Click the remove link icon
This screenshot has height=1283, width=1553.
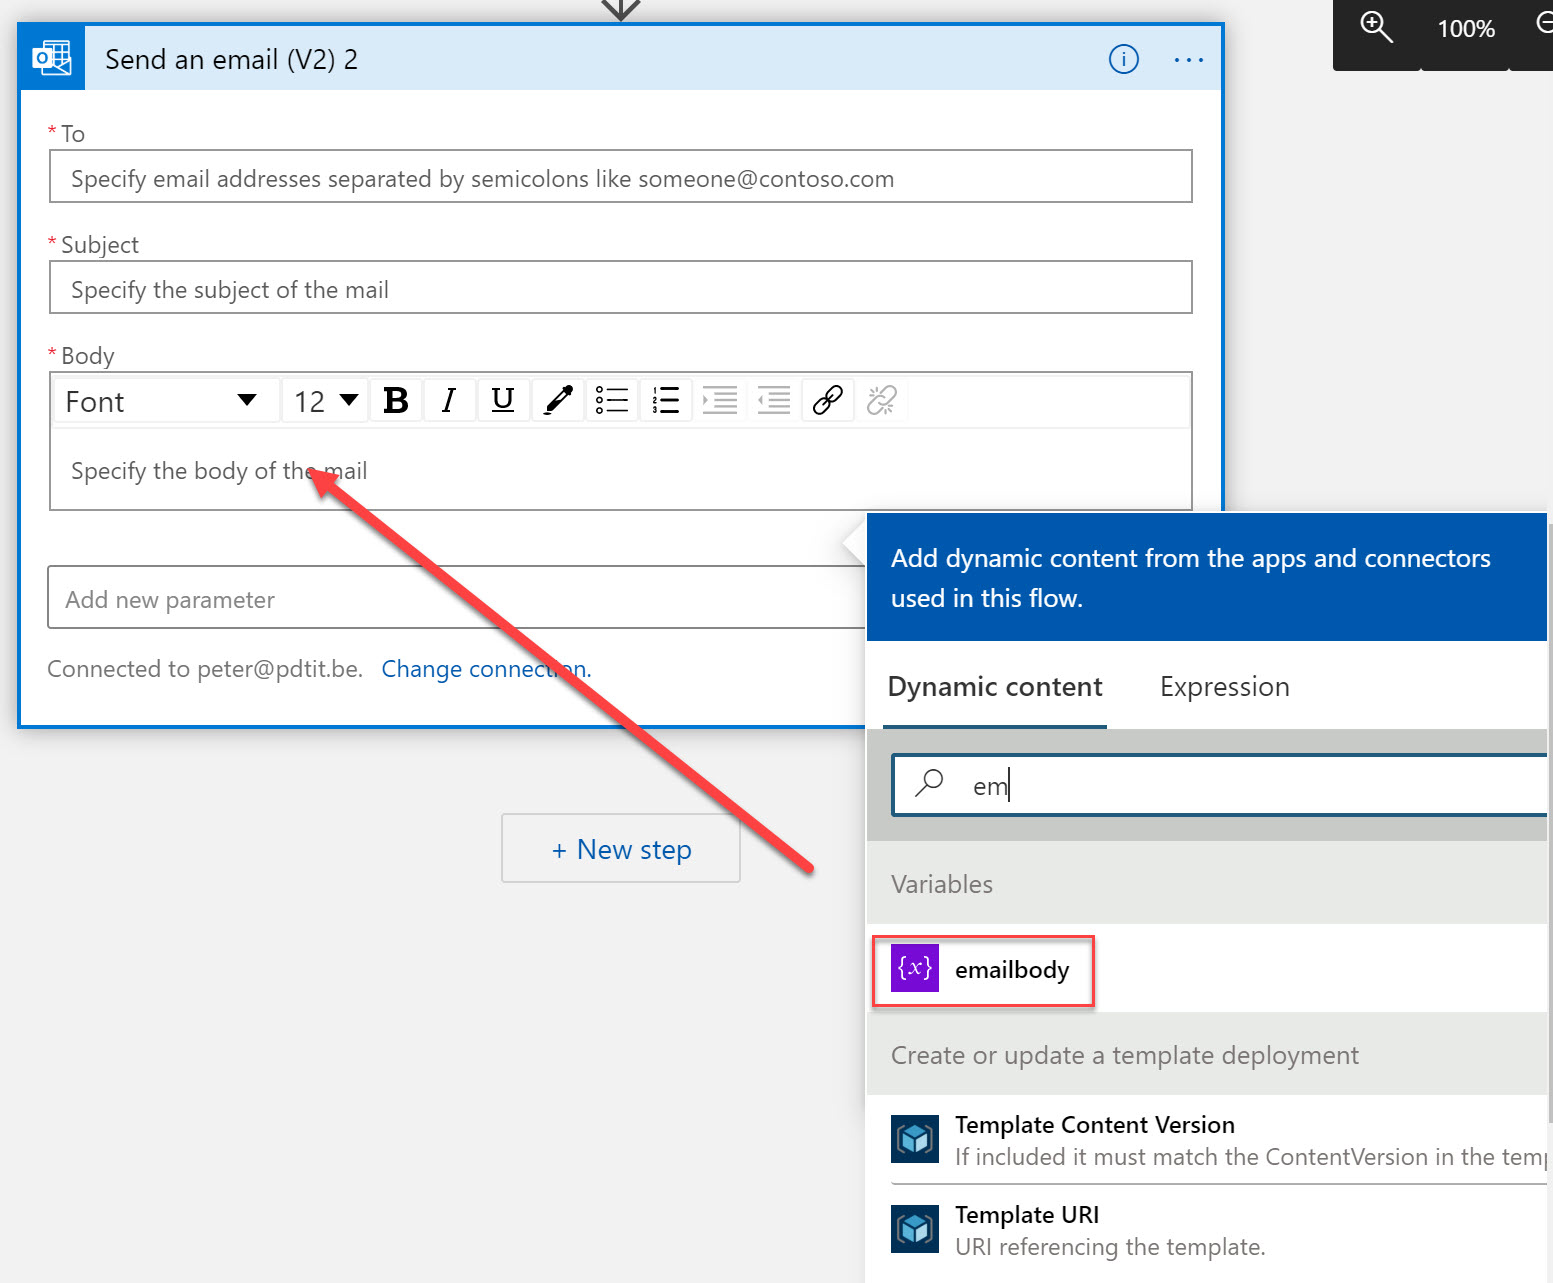pyautogui.click(x=881, y=401)
